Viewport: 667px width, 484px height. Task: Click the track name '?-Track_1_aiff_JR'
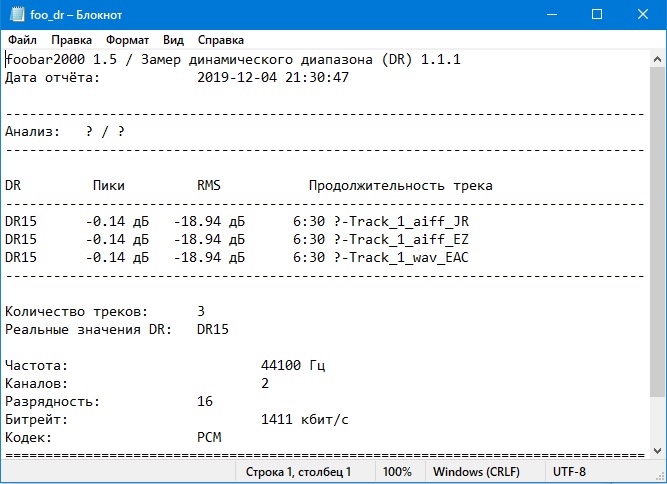(401, 222)
